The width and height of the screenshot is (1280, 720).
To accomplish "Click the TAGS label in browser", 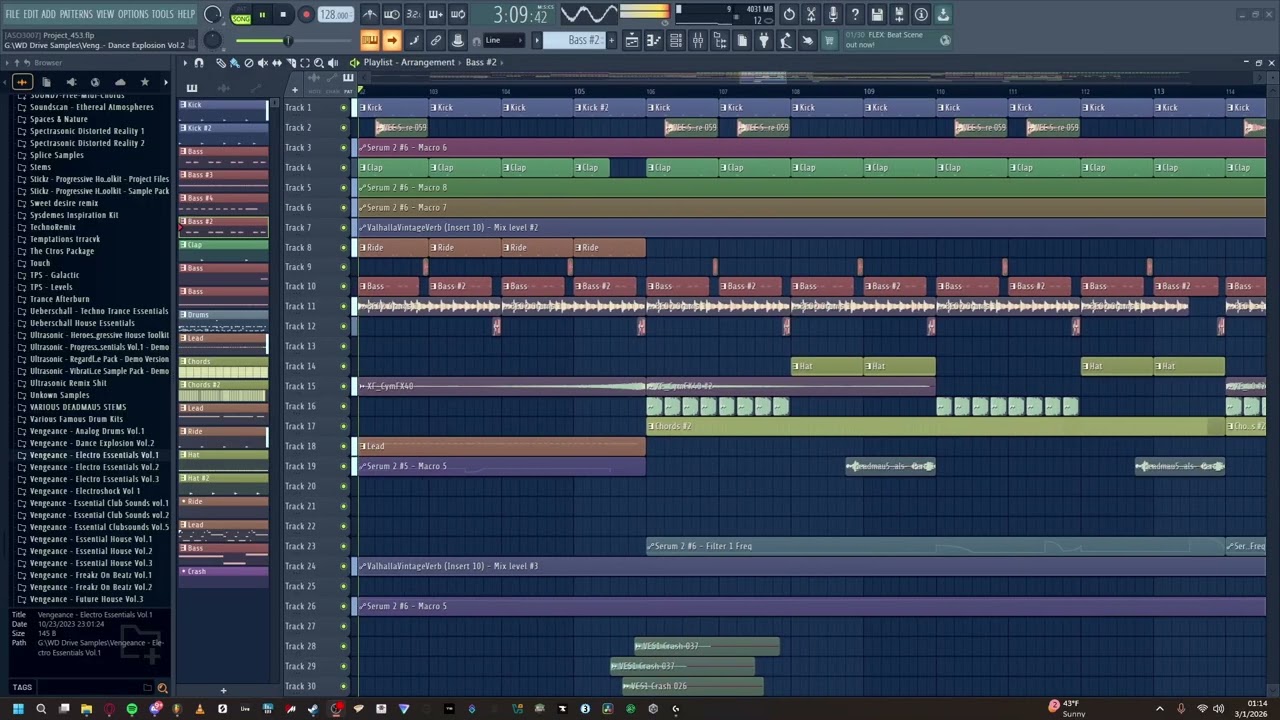I will (x=22, y=687).
